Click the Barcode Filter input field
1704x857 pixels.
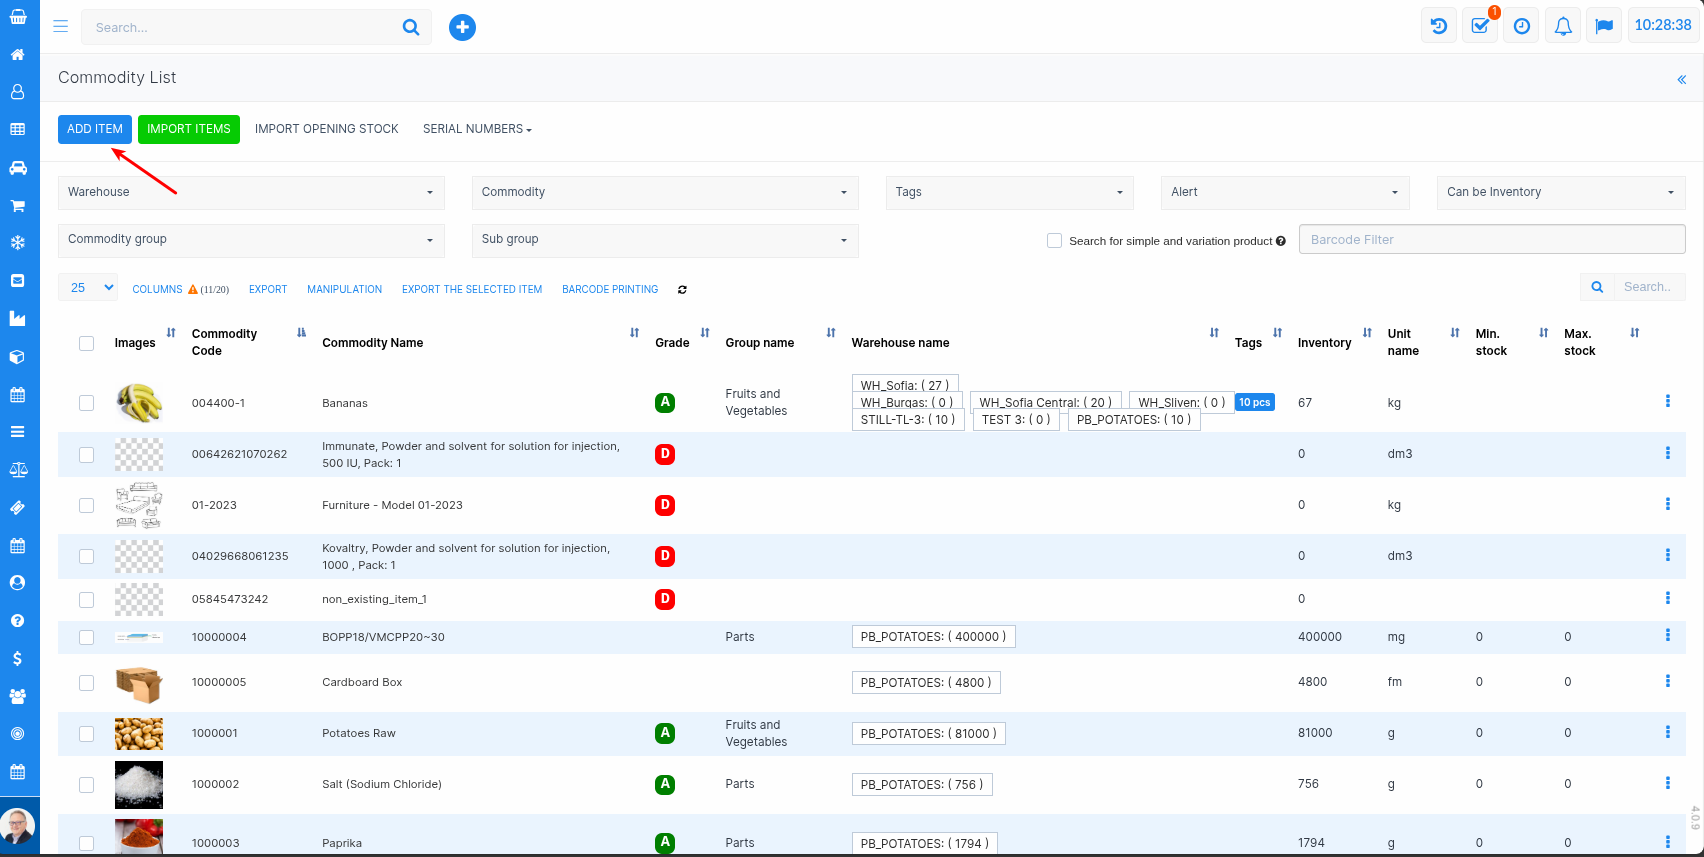click(1491, 240)
